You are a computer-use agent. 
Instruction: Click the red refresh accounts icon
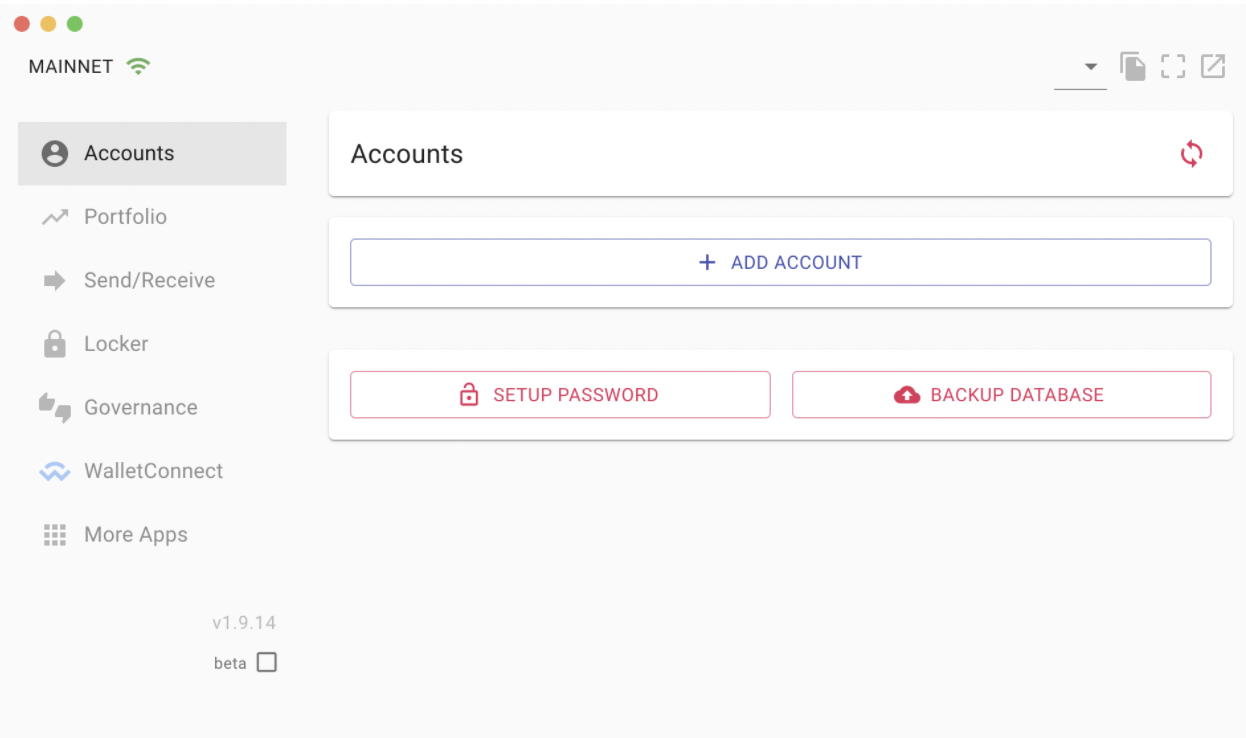[x=1191, y=154]
